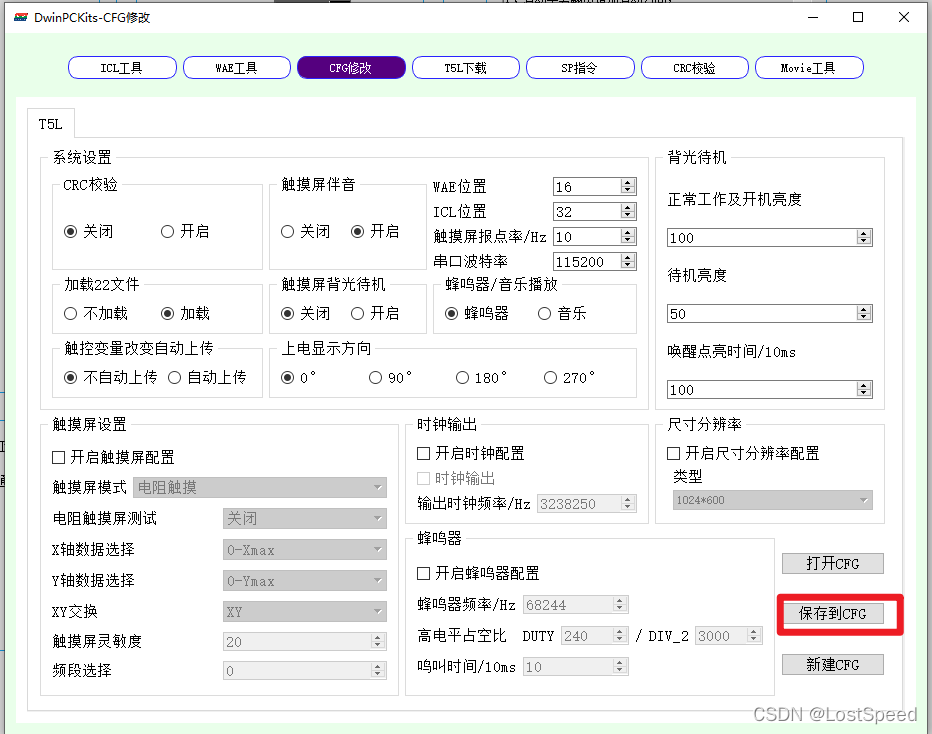
Task: Click the 新建CFG button
Action: click(x=832, y=664)
